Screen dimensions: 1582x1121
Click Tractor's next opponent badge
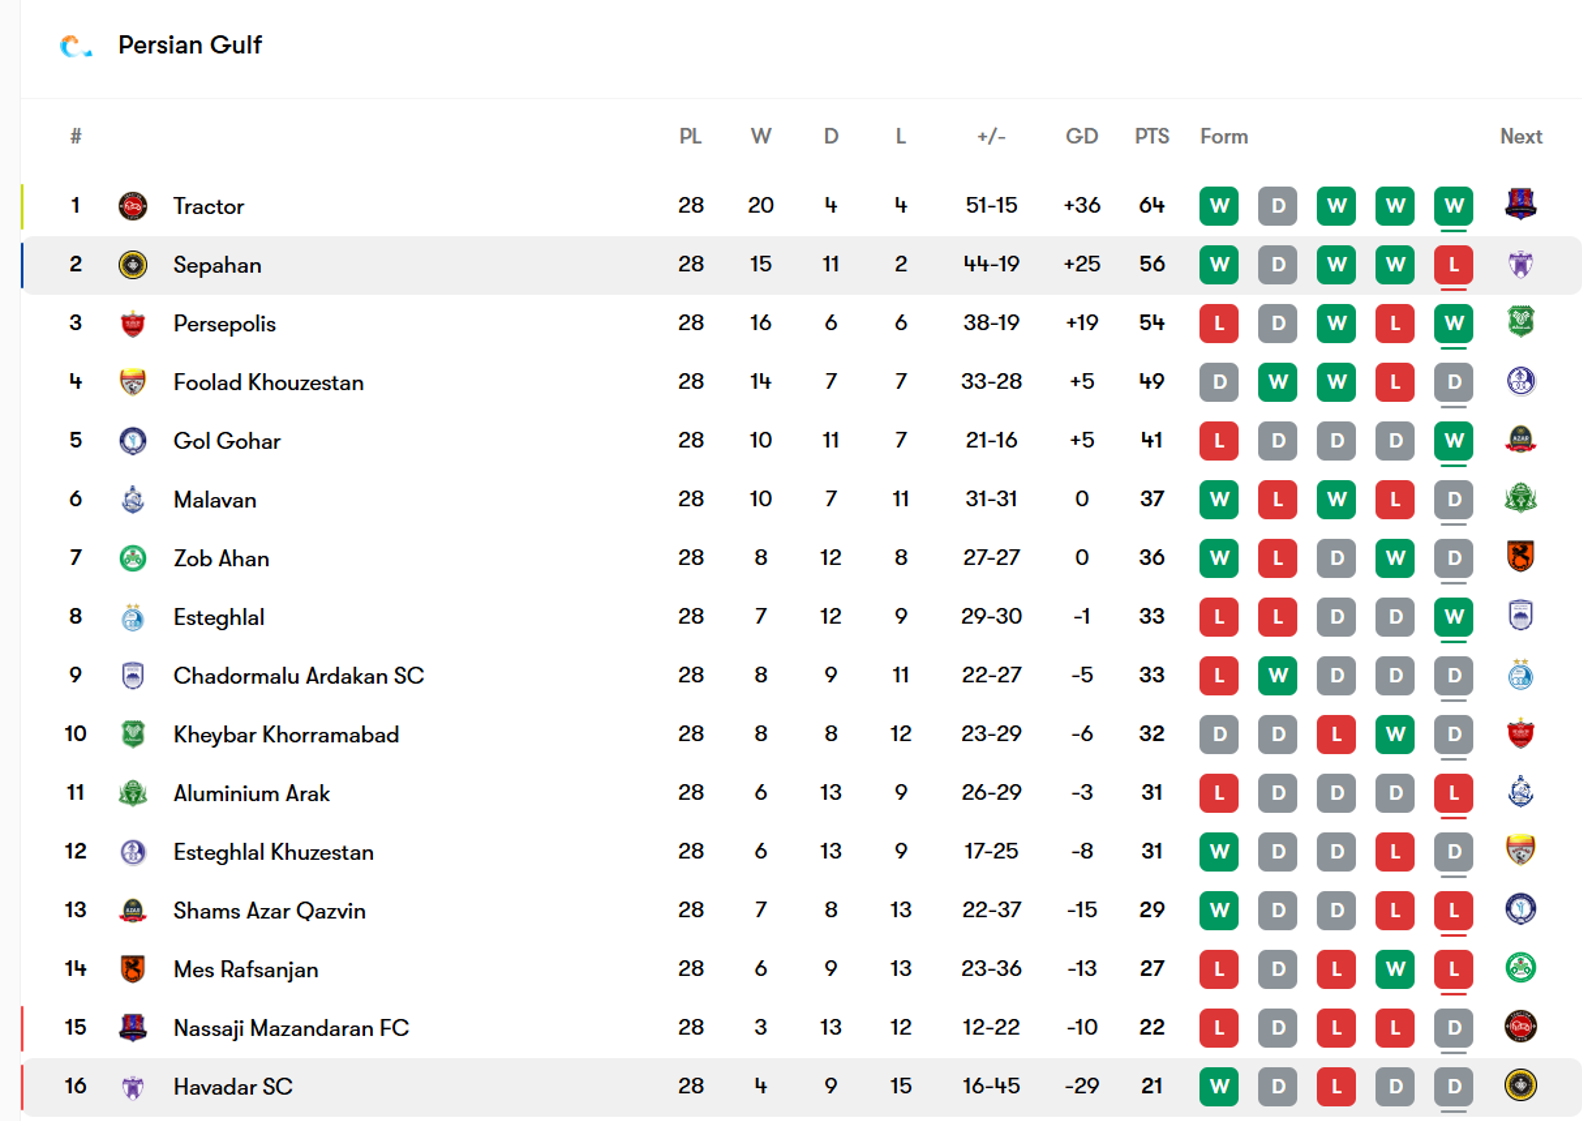1520,205
